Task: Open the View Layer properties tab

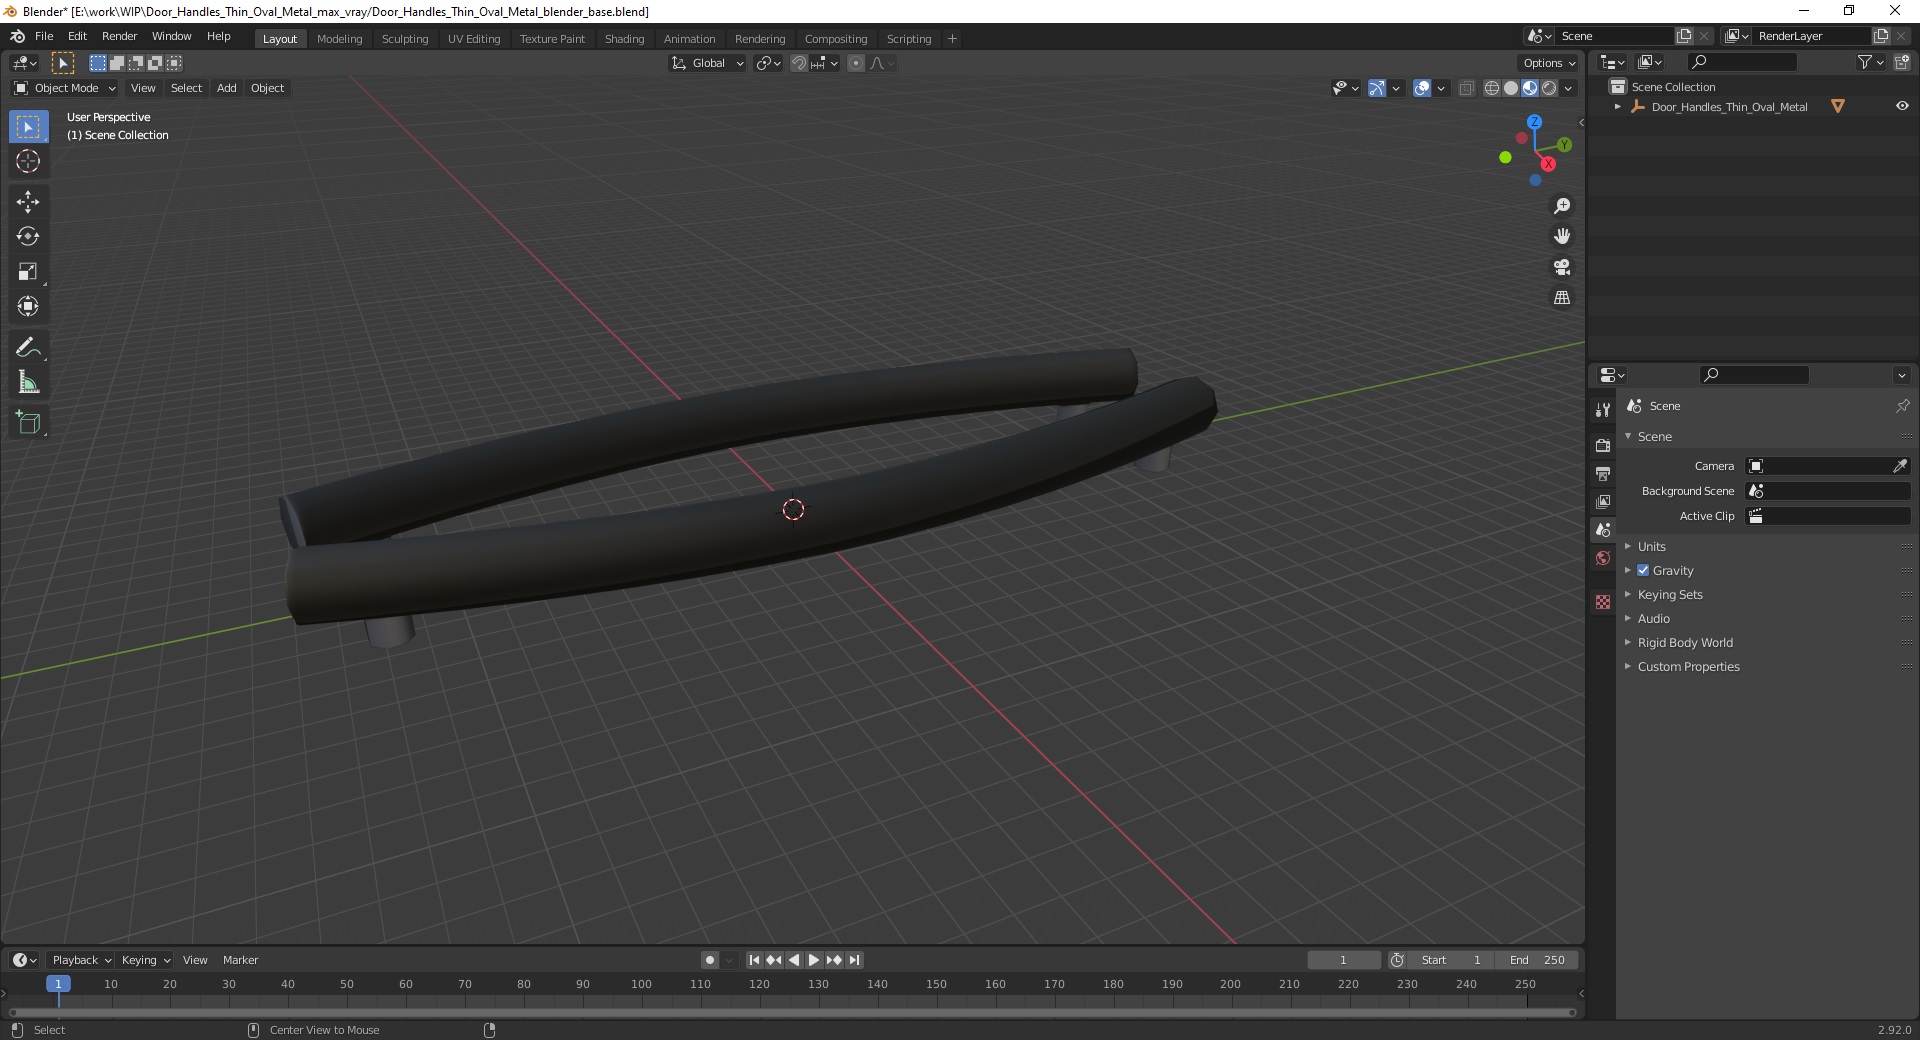Action: coord(1603,501)
